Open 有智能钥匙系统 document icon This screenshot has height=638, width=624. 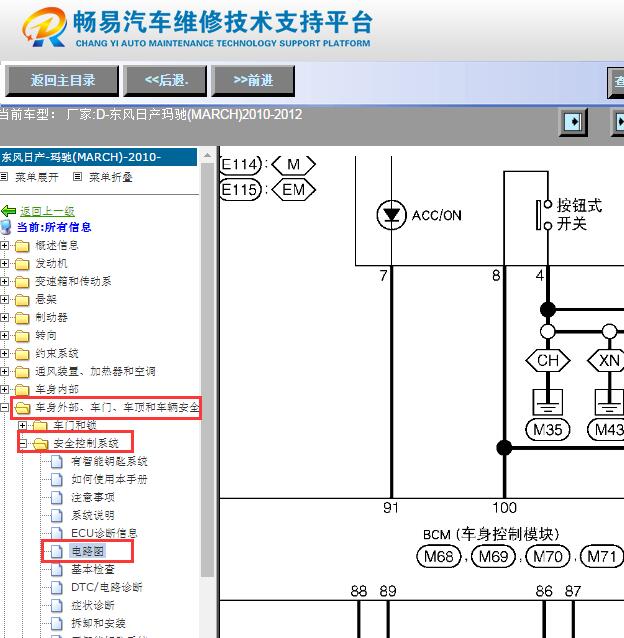(57, 461)
